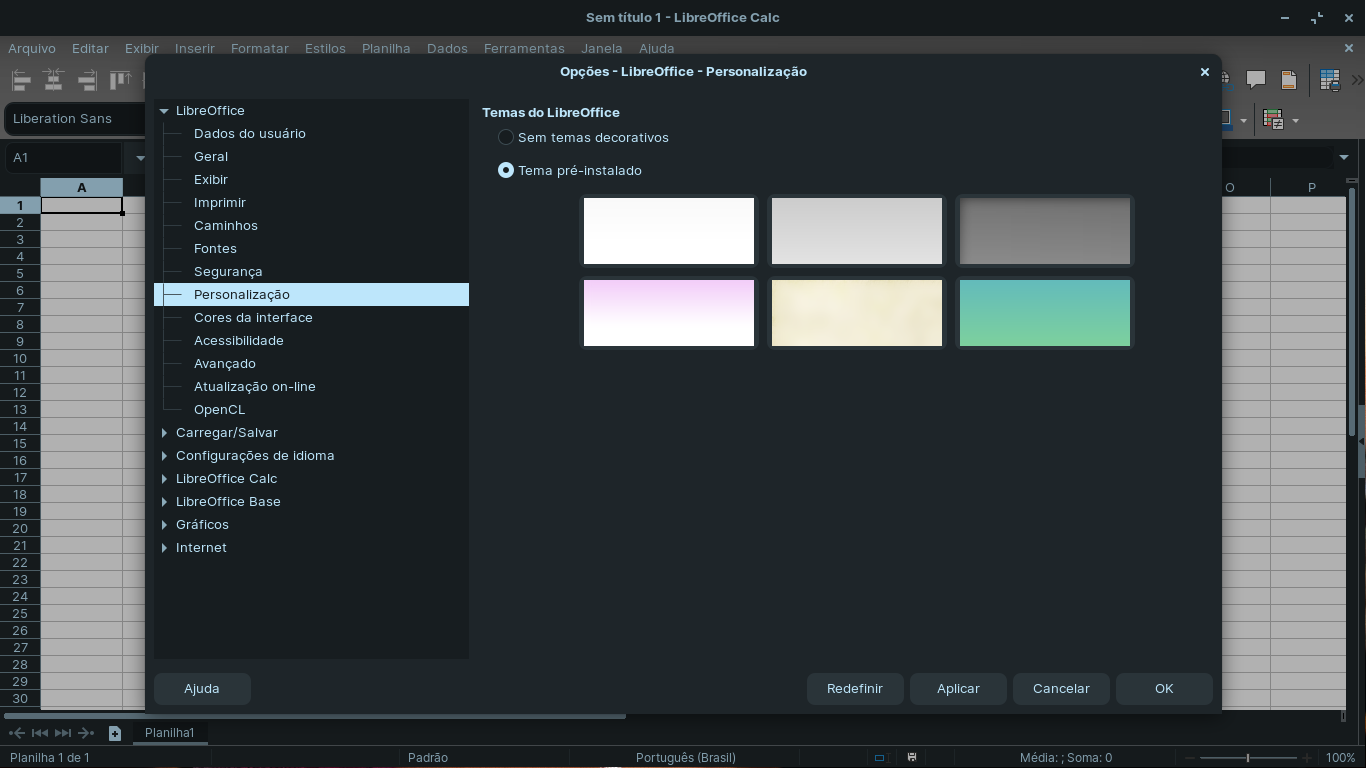The width and height of the screenshot is (1366, 768).
Task: Click the zoom slider in status bar
Action: coord(1248,757)
